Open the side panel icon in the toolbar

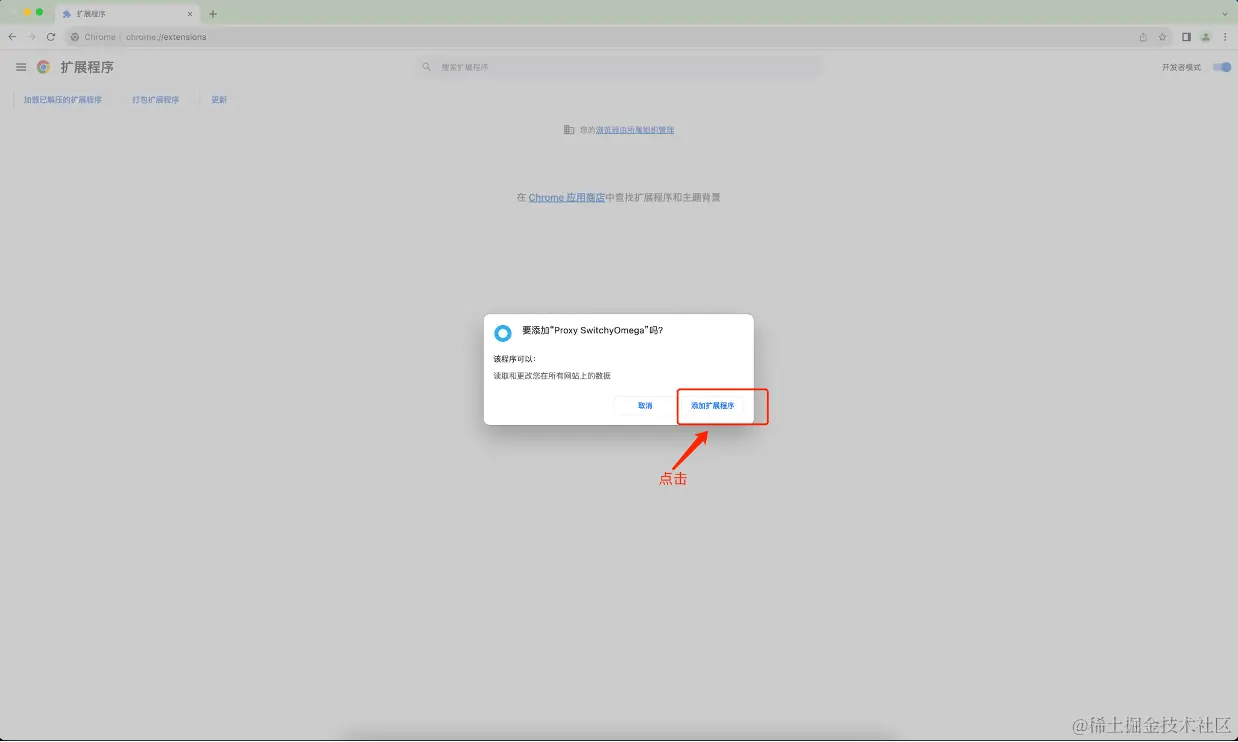tap(1186, 37)
